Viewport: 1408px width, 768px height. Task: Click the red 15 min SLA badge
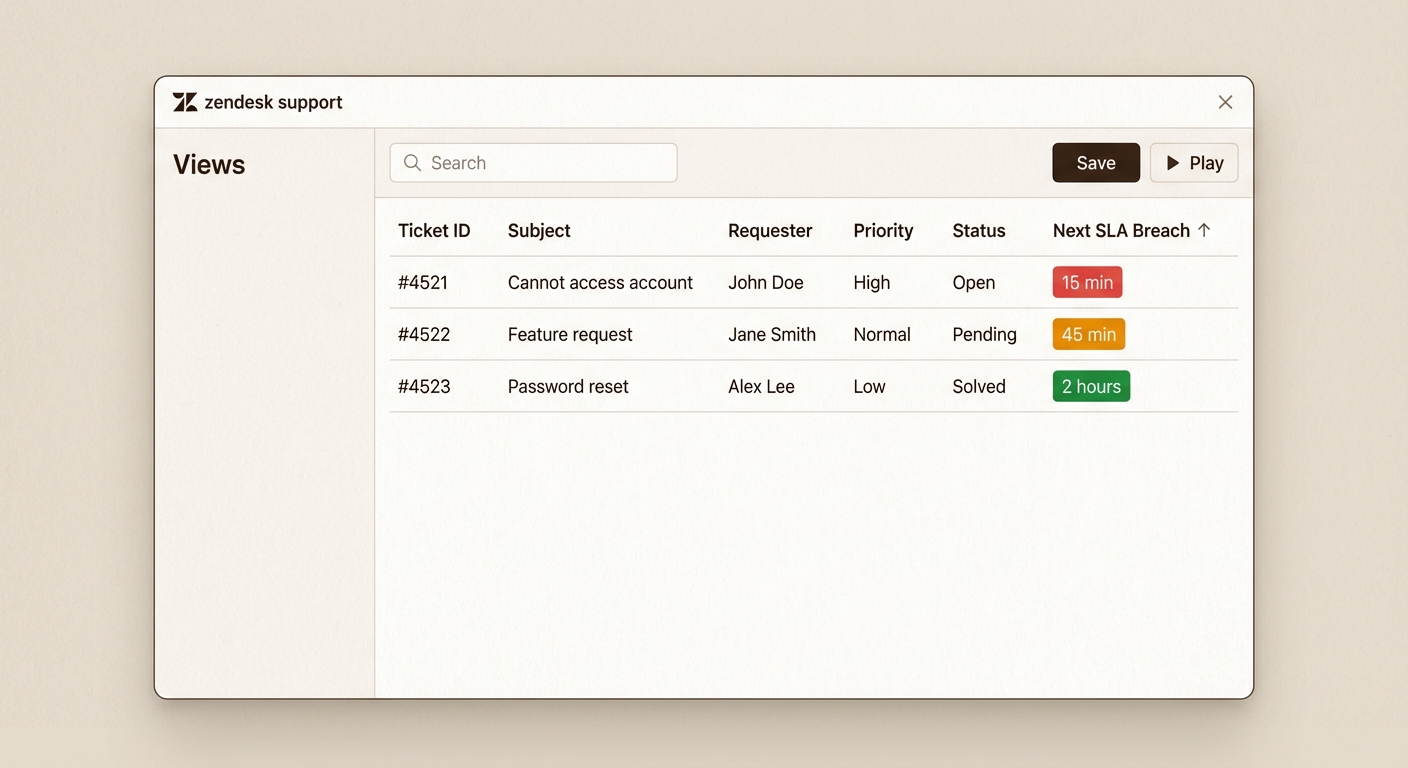tap(1087, 283)
